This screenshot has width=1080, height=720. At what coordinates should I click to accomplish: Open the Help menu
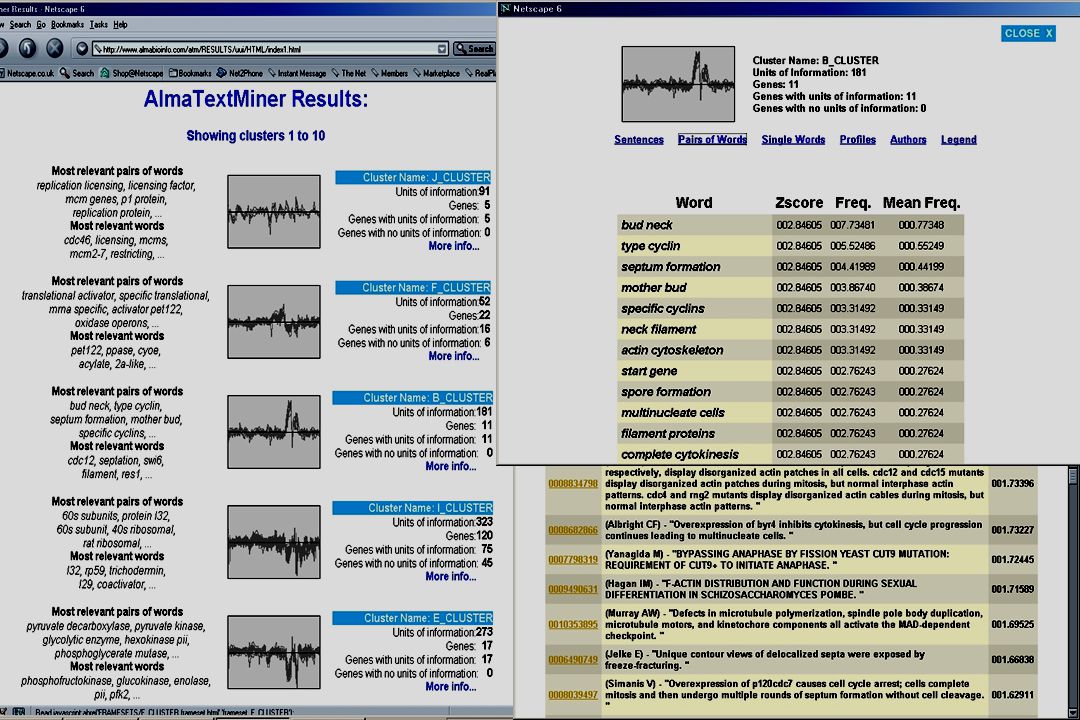point(121,25)
